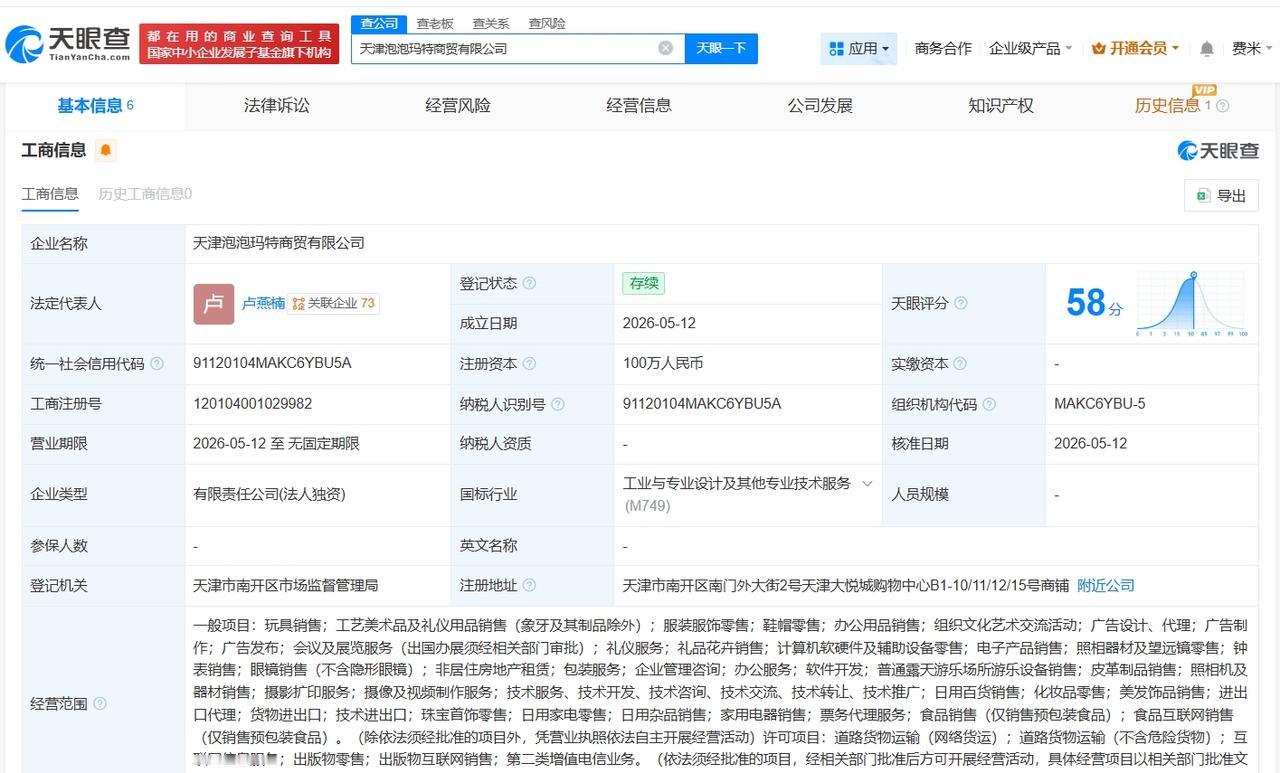Click the 导出 export button

tap(1221, 196)
